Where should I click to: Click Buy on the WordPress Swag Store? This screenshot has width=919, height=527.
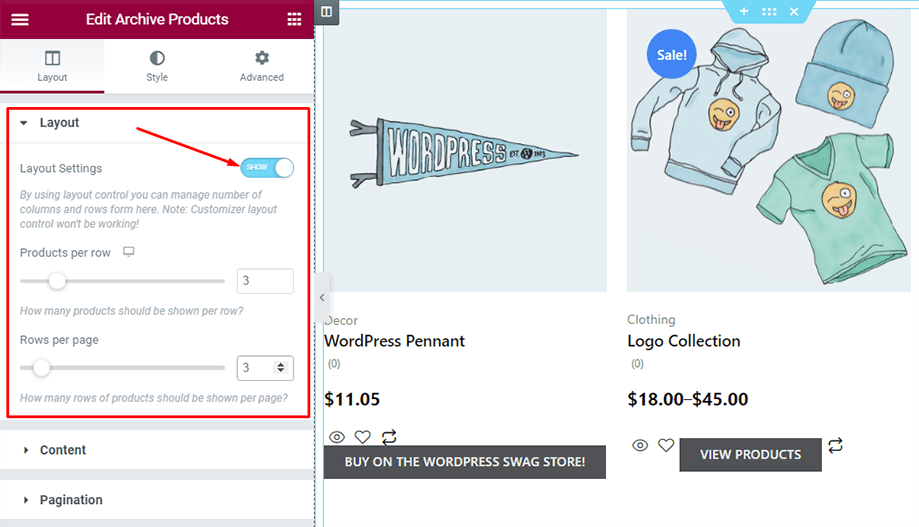click(465, 462)
